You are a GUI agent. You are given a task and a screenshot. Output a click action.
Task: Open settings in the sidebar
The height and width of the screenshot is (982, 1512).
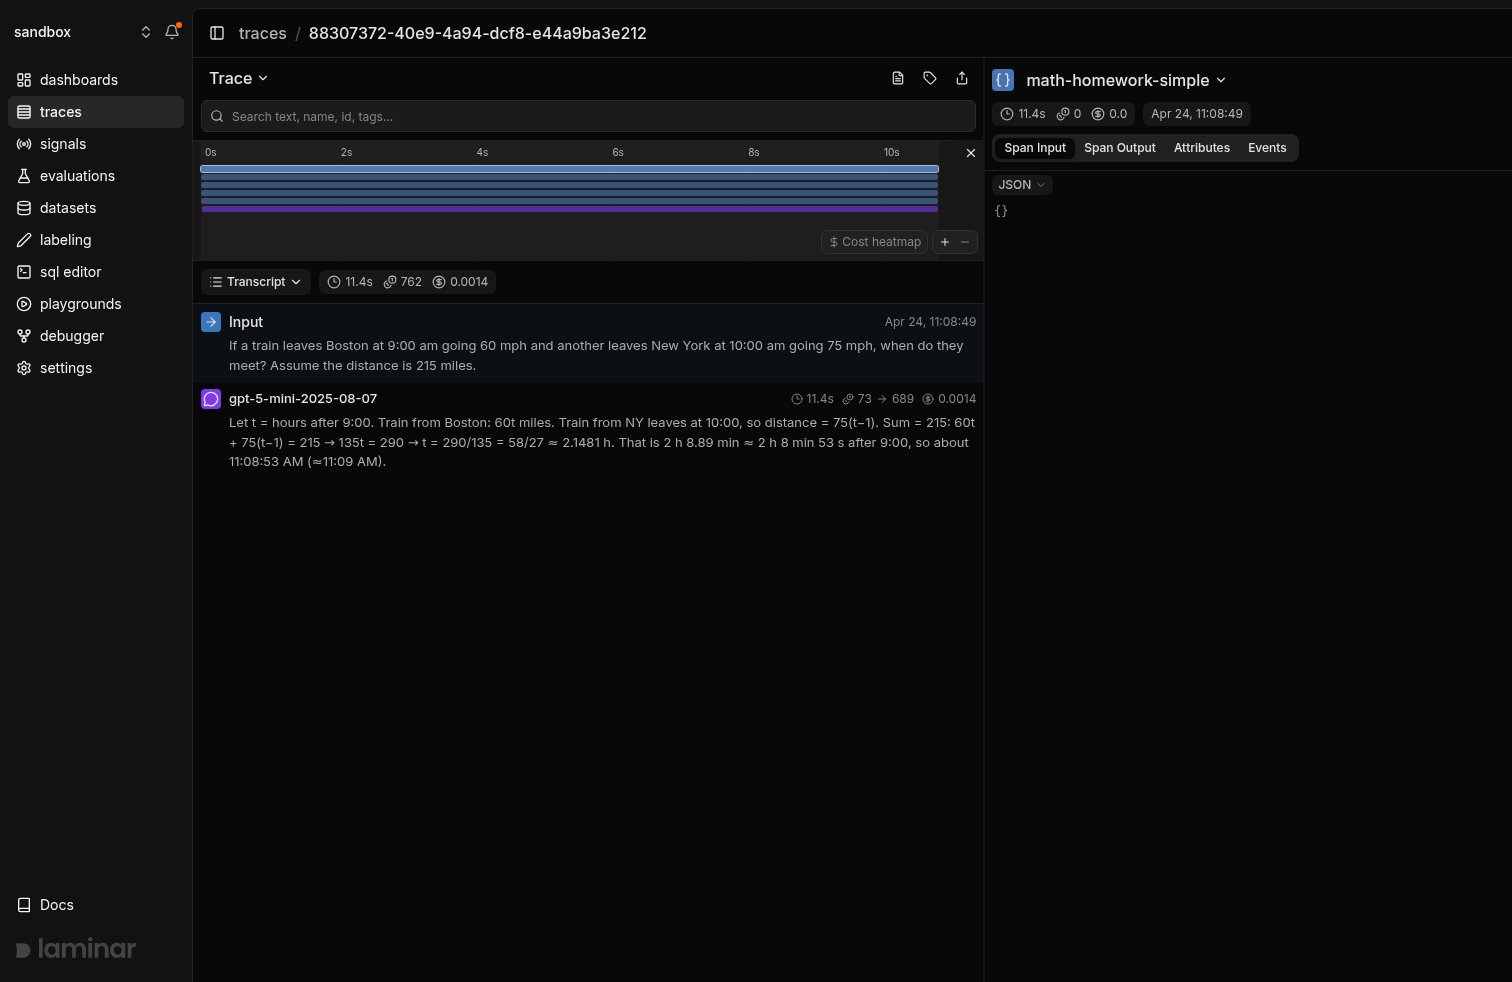coord(96,368)
